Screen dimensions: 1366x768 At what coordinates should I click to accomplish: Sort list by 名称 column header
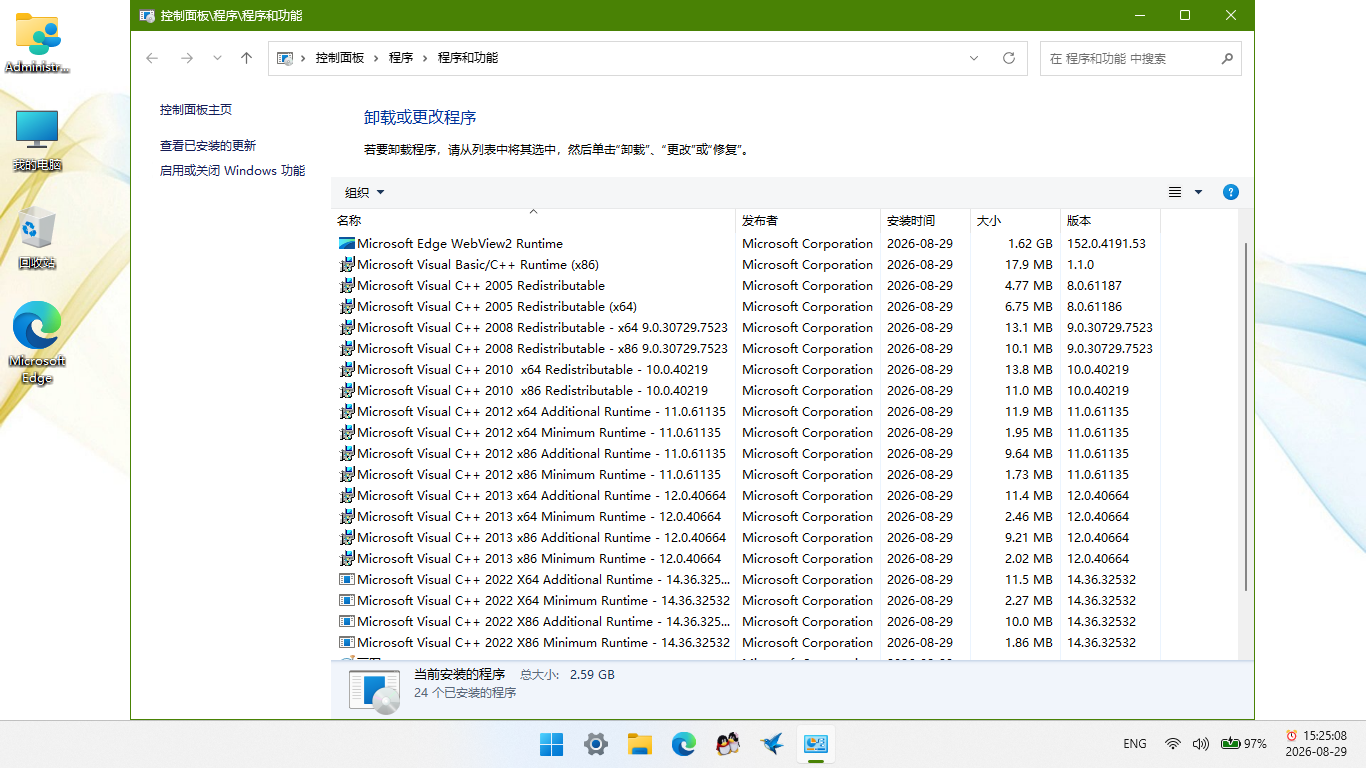(533, 220)
